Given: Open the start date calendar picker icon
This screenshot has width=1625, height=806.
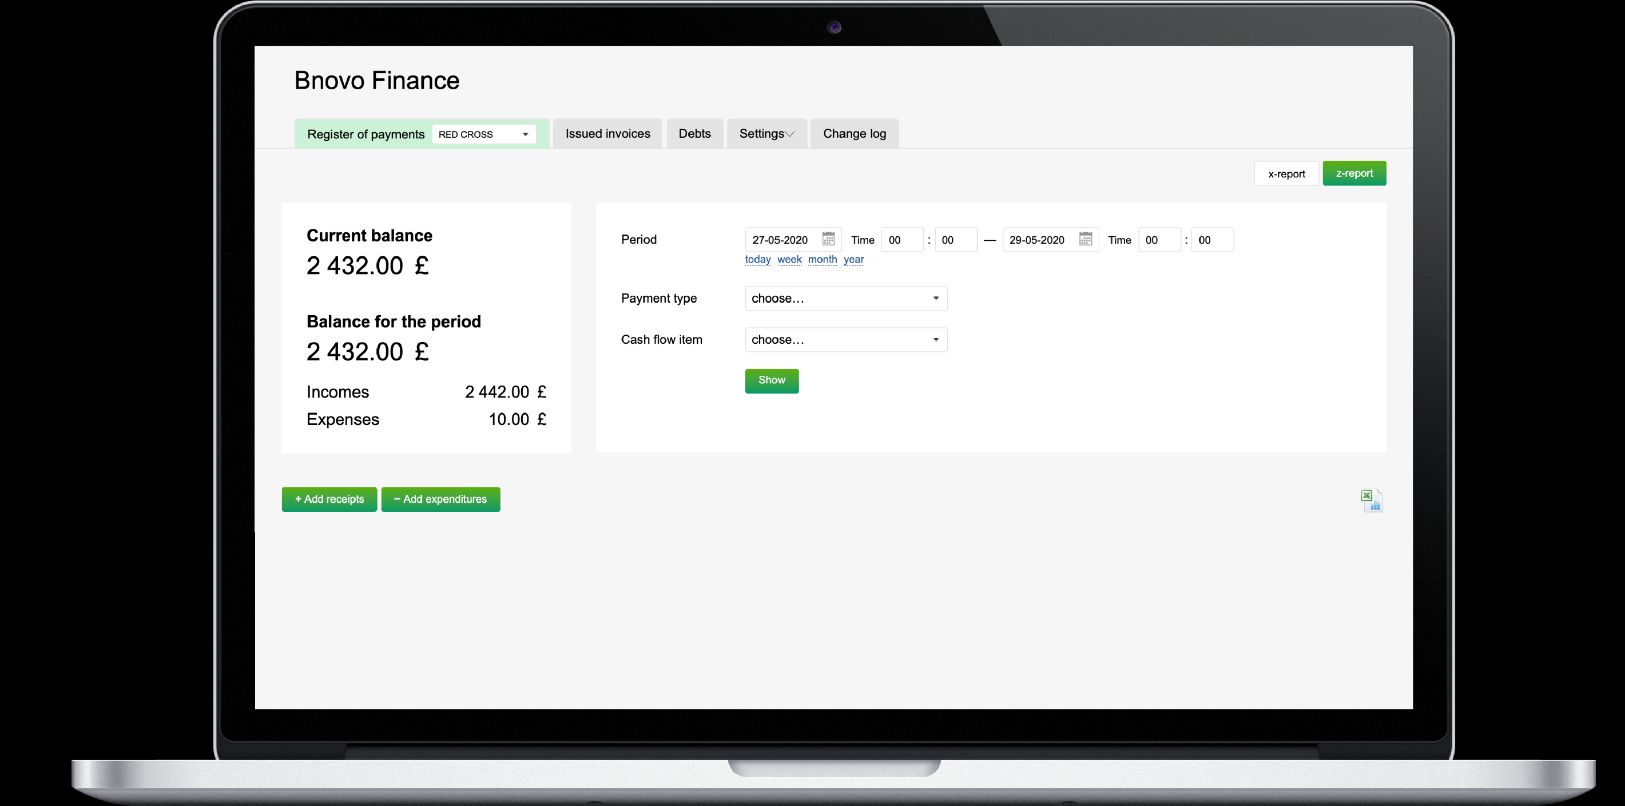Looking at the screenshot, I should pyautogui.click(x=828, y=239).
